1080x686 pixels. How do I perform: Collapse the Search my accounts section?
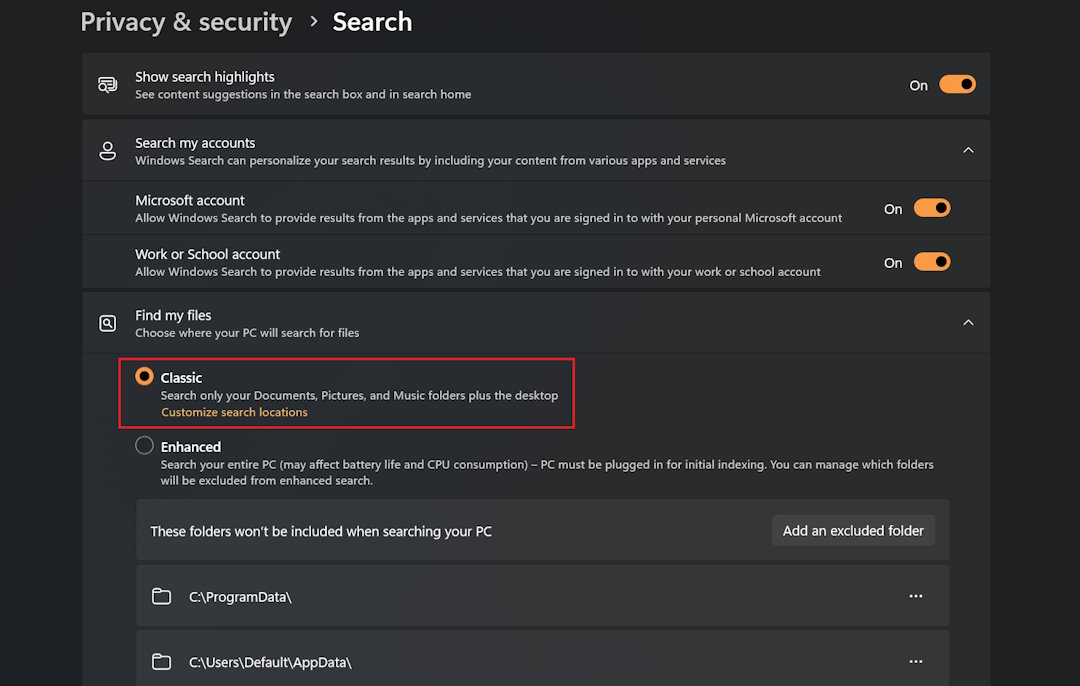967,150
